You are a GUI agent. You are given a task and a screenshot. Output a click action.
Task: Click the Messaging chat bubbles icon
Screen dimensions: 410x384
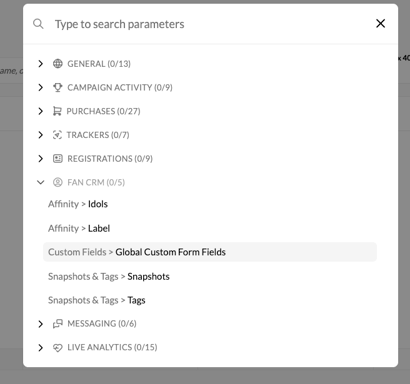[58, 323]
